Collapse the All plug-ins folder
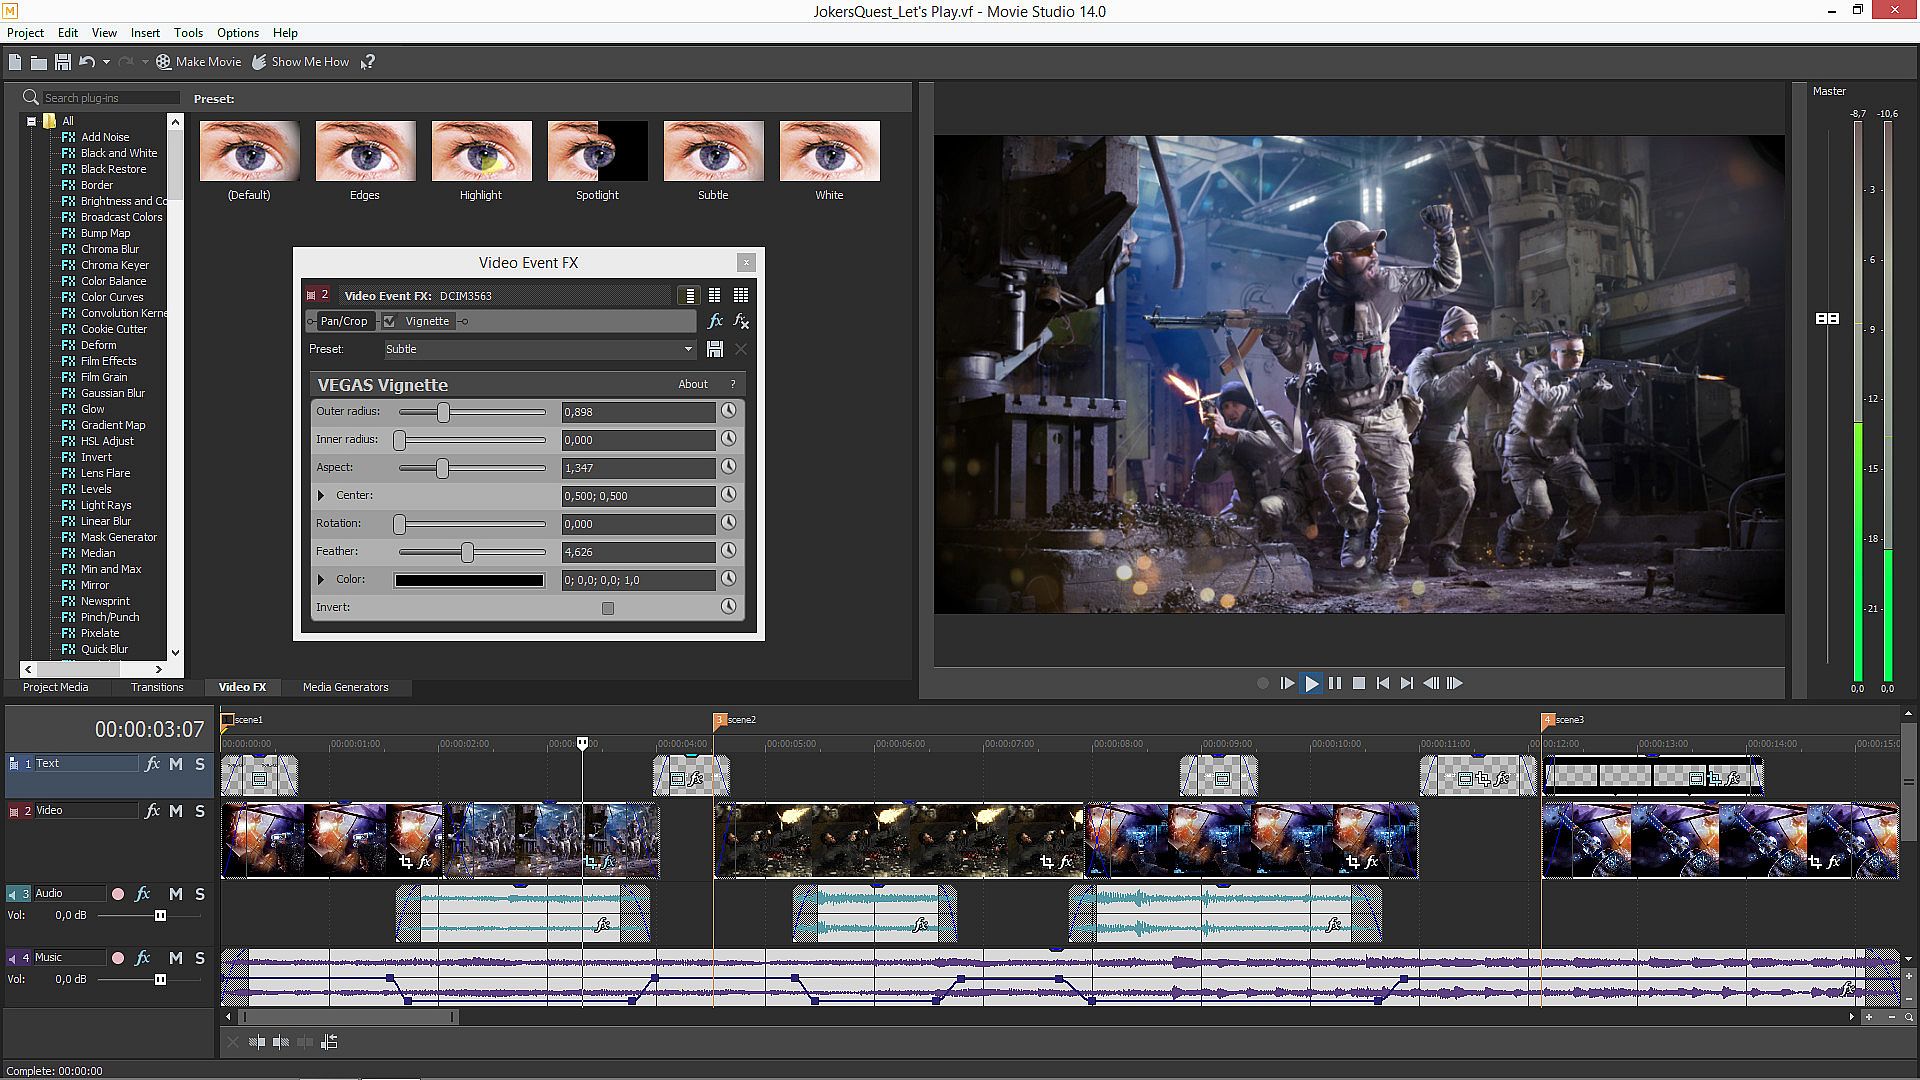 click(x=31, y=121)
